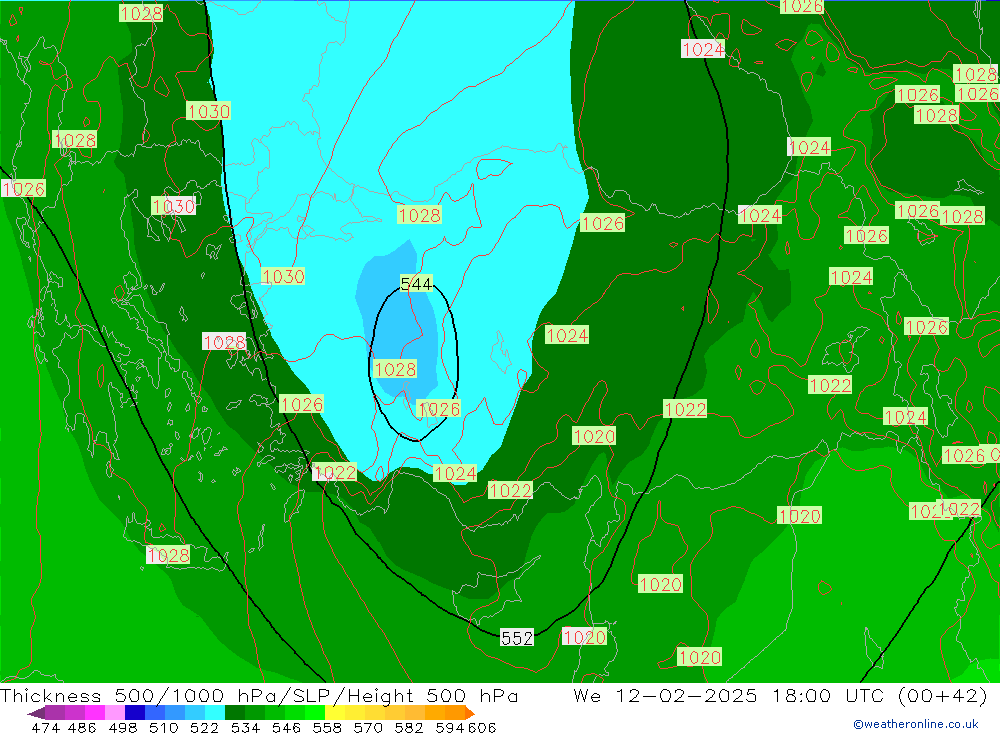This screenshot has height=733, width=1000.
Task: Click the 1028 pressure label inside the 544 contour
Action: coord(395,369)
